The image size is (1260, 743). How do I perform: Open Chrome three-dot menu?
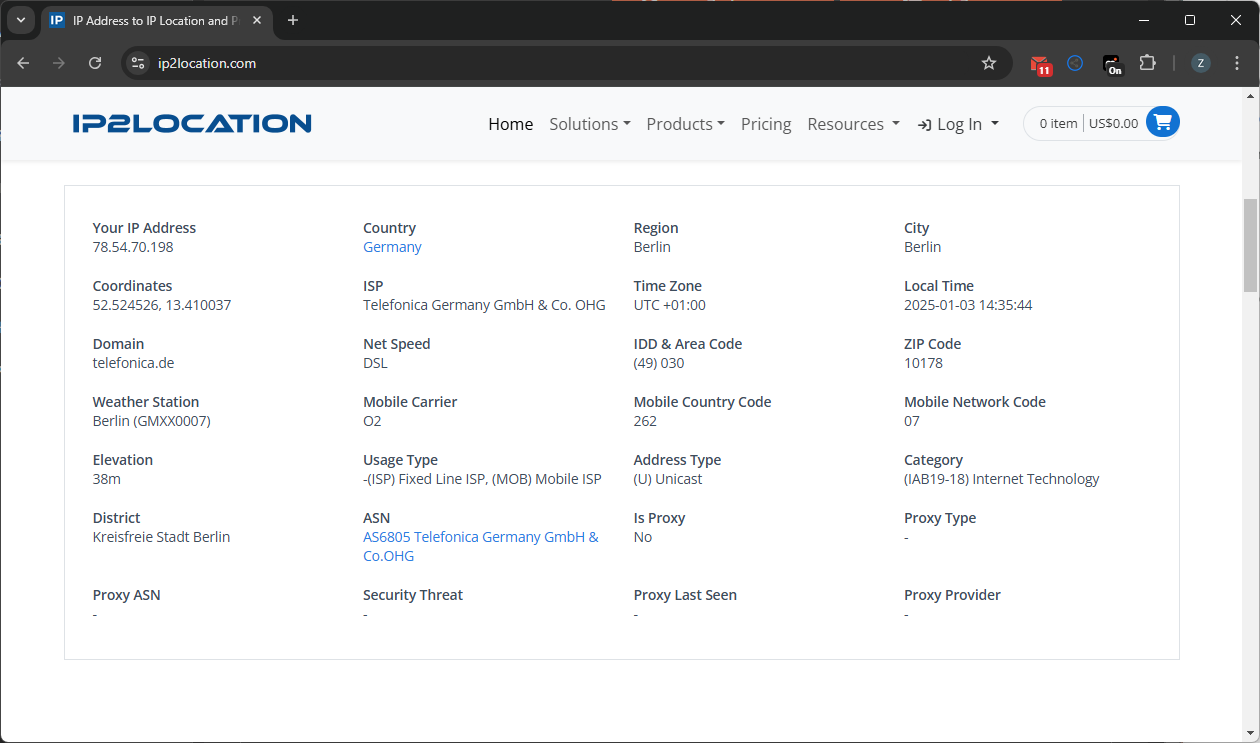coord(1237,63)
